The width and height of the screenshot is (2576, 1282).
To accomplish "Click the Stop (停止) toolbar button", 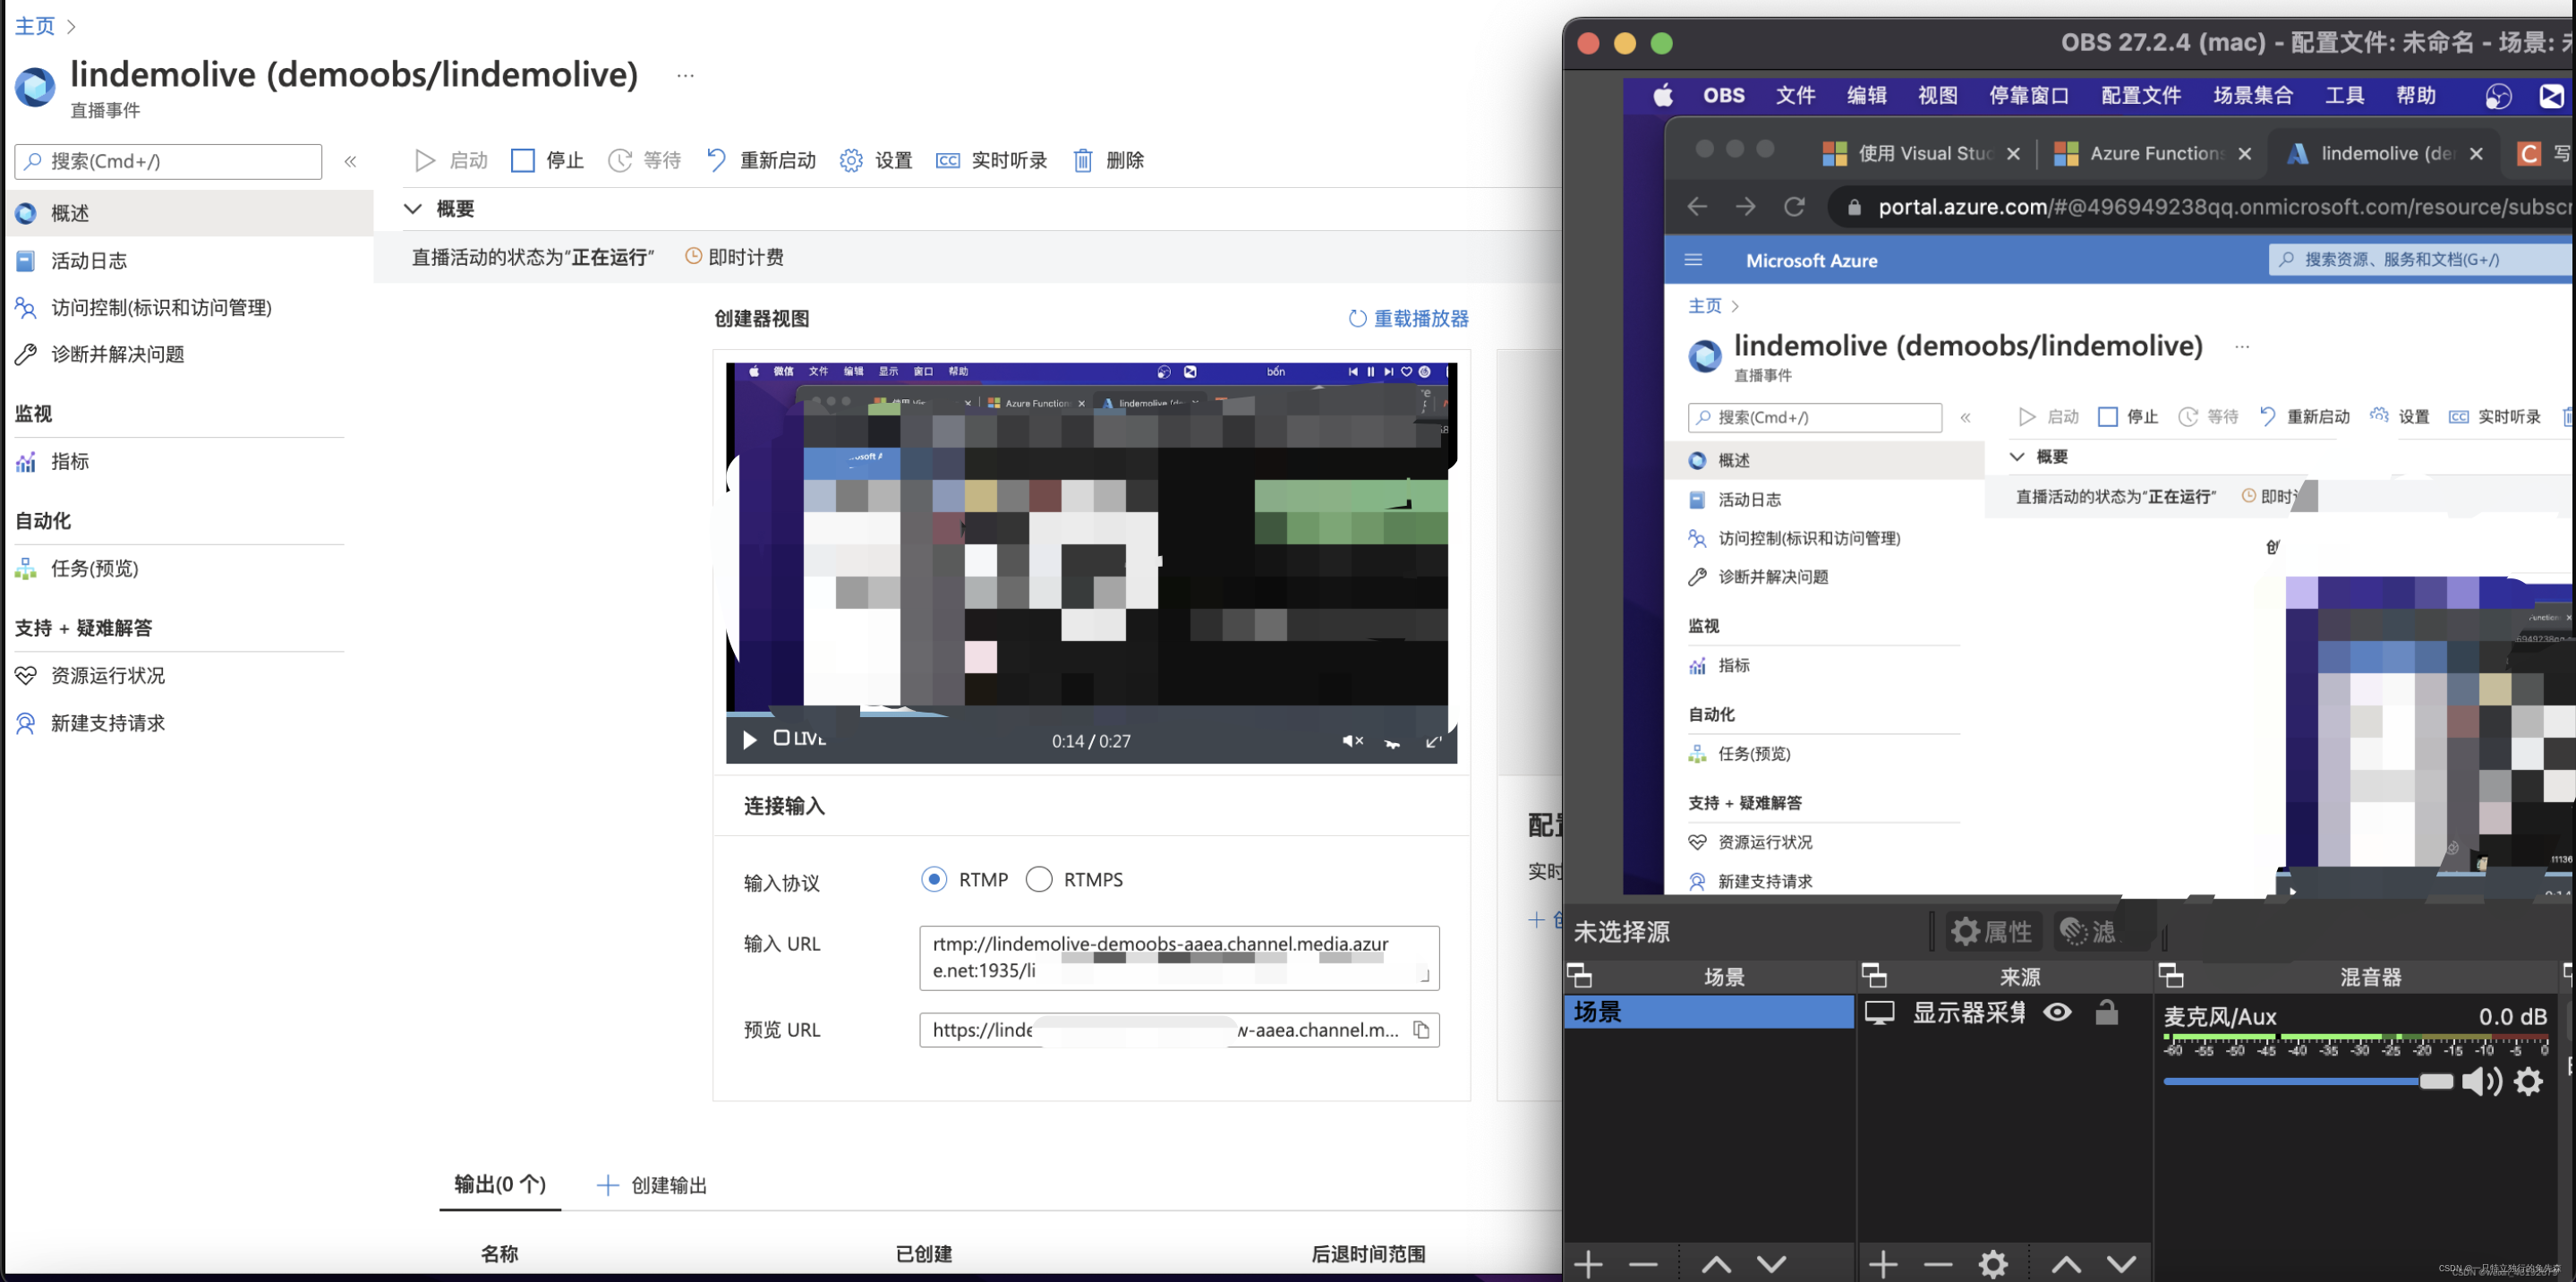I will (547, 160).
